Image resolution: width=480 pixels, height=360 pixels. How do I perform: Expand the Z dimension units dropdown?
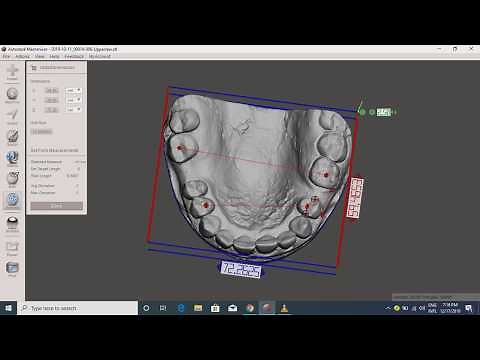click(73, 110)
